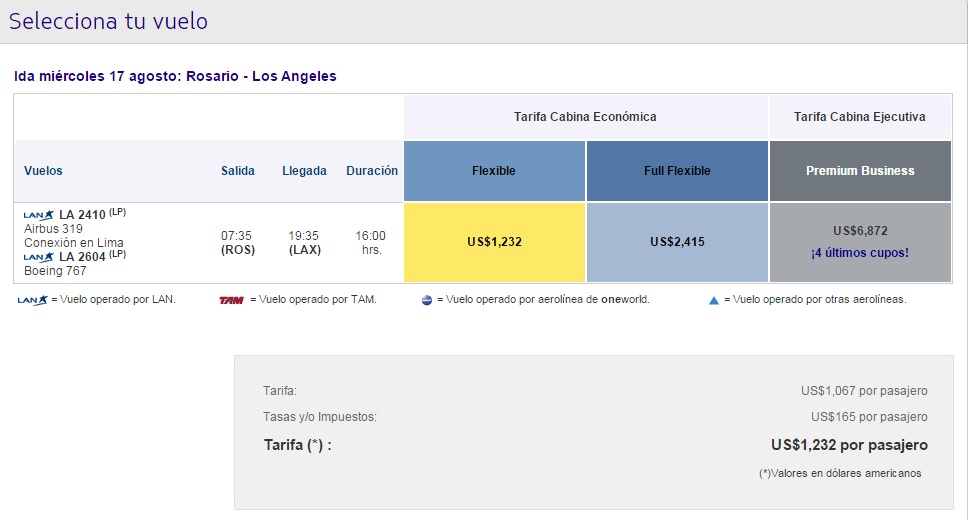Click the Tarifa Cabina Económica heading

(585, 117)
